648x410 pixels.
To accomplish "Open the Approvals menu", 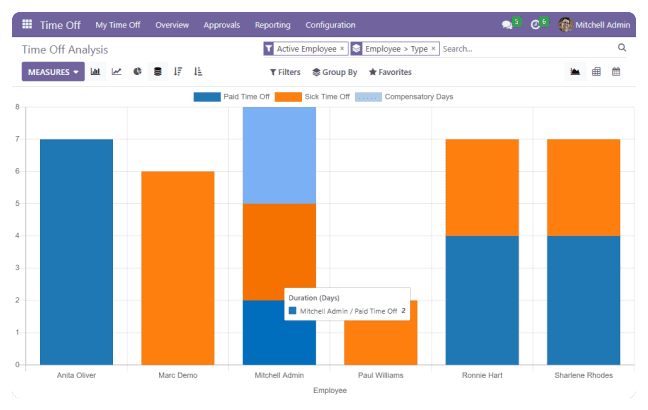I will (x=220, y=24).
